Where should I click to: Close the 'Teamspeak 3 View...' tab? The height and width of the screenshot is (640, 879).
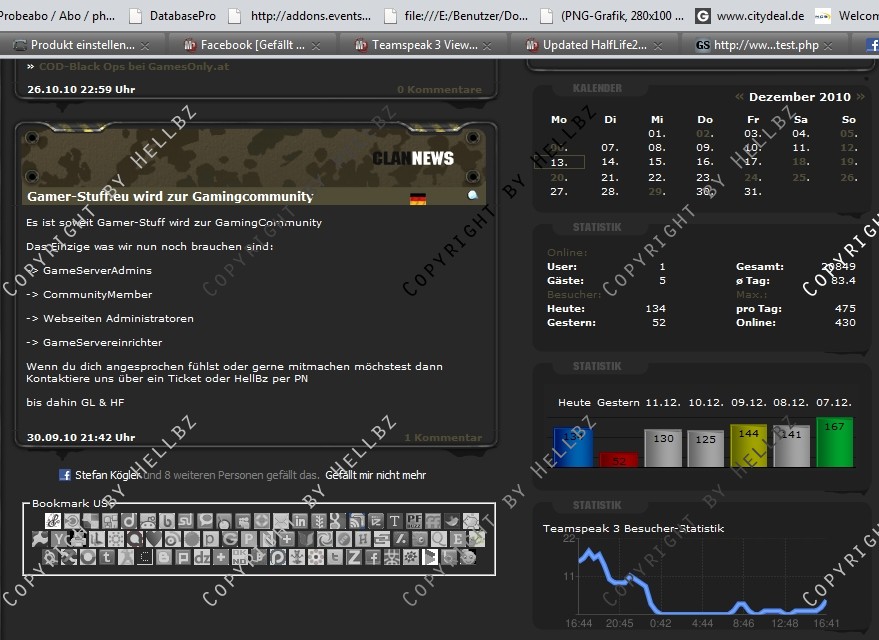pyautogui.click(x=487, y=46)
